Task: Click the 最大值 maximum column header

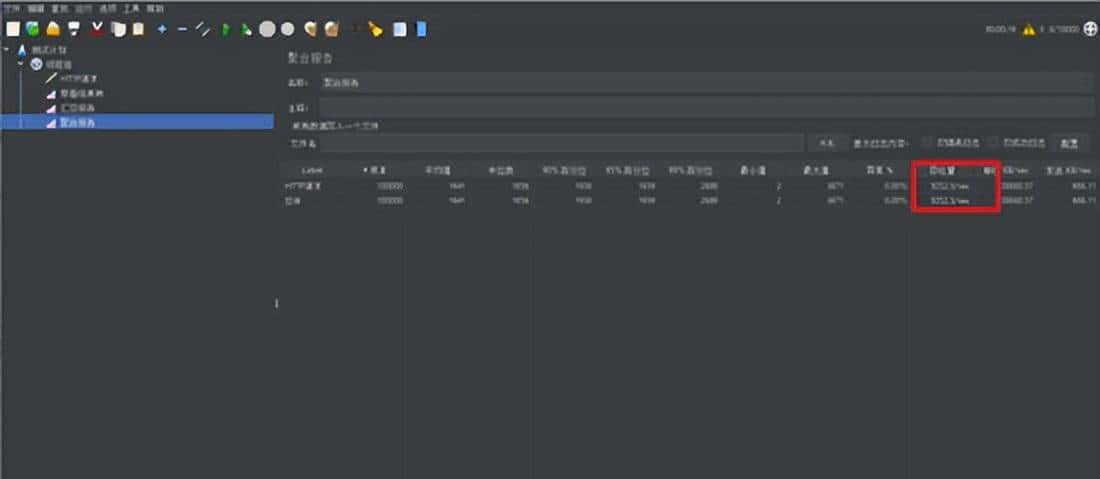Action: coord(814,170)
